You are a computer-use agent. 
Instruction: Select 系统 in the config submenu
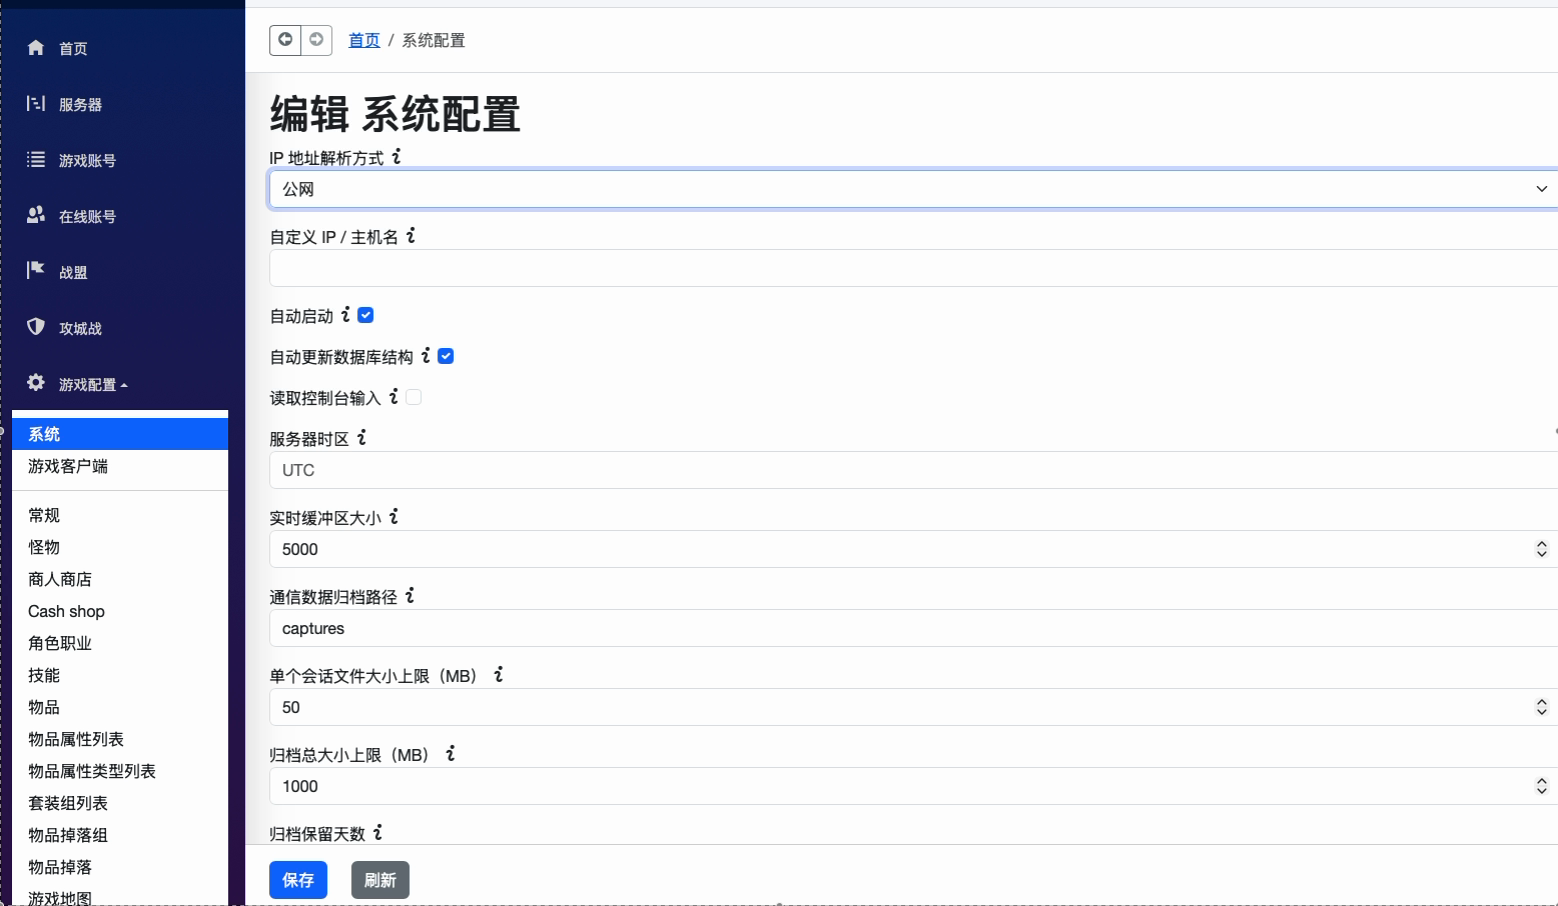point(120,434)
